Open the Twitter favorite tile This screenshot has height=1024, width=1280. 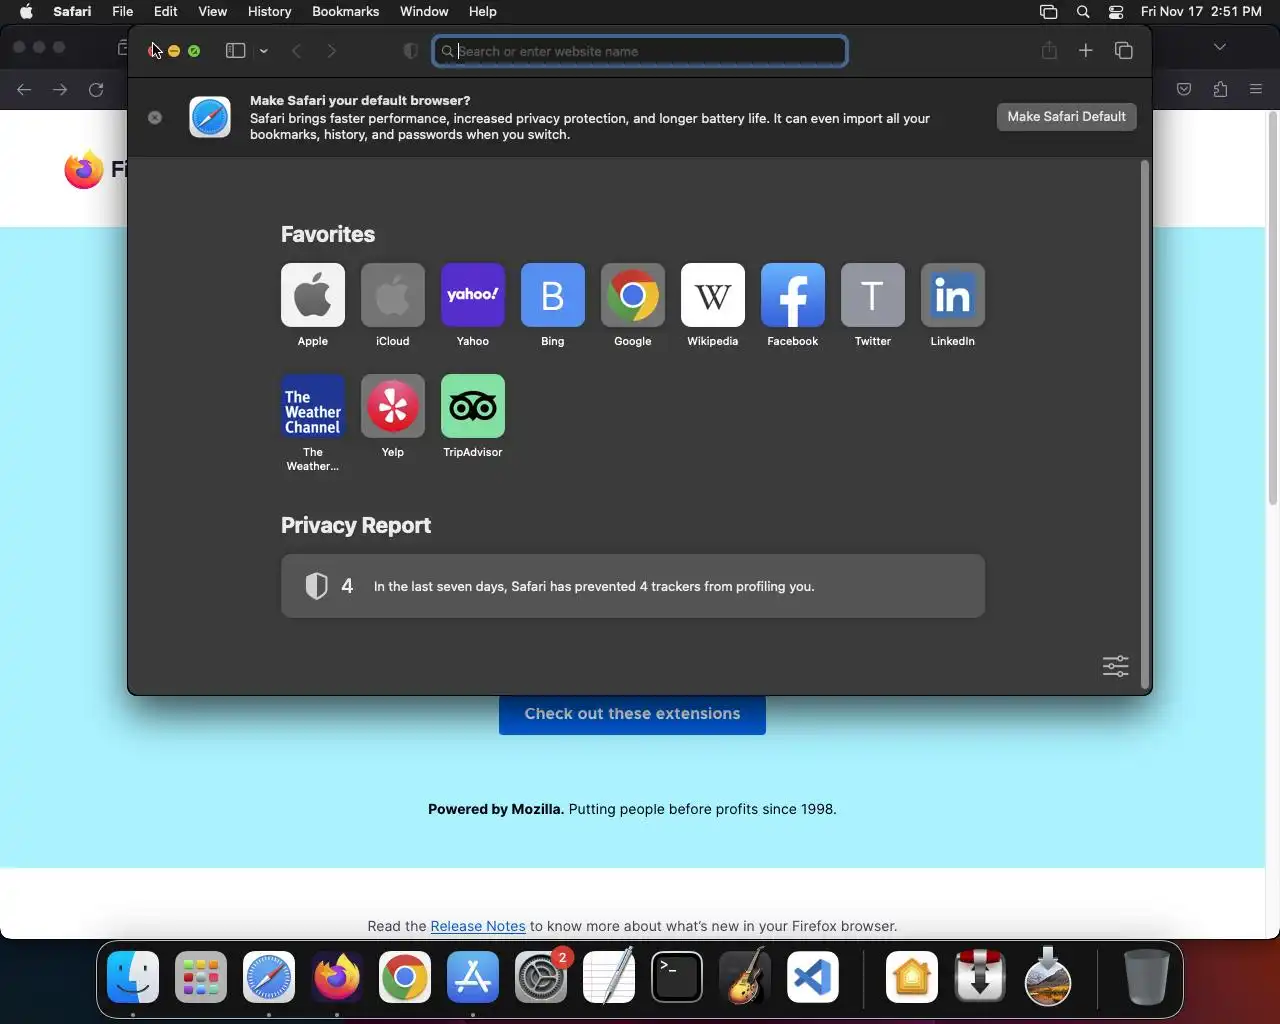pos(873,295)
